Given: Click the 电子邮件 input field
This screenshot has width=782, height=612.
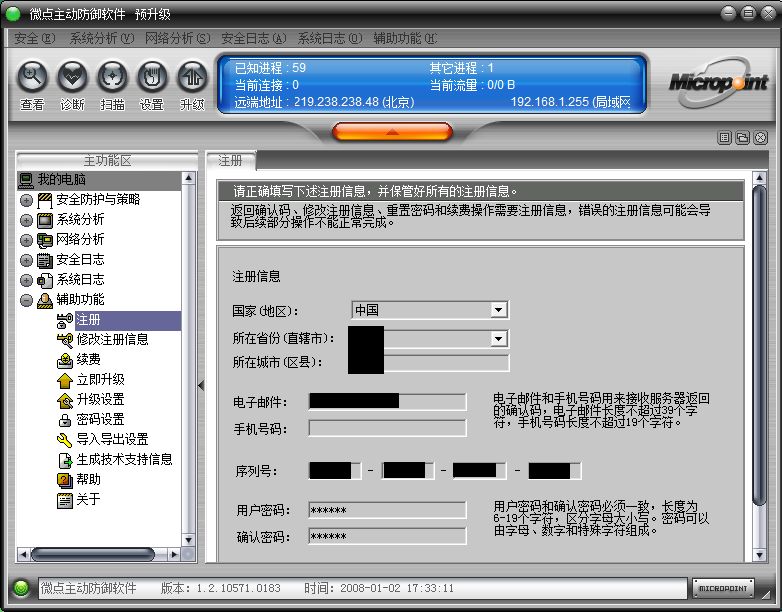Looking at the screenshot, I should (388, 401).
